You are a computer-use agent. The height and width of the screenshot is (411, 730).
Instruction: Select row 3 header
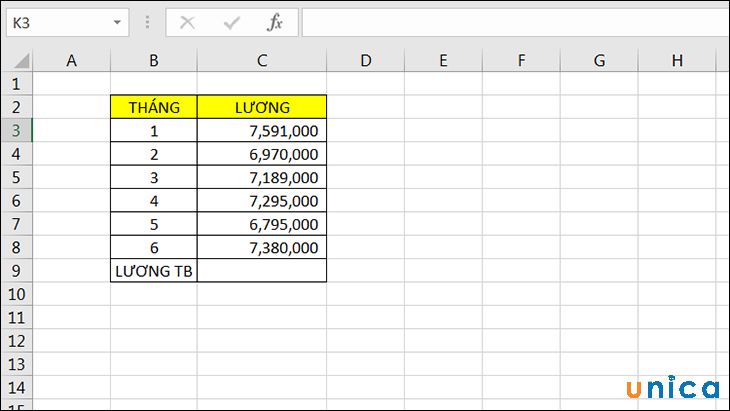point(17,130)
